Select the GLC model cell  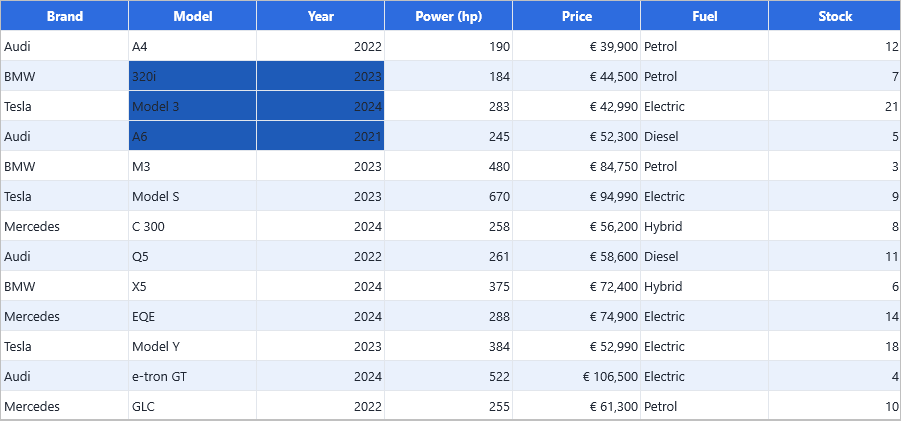coord(192,406)
